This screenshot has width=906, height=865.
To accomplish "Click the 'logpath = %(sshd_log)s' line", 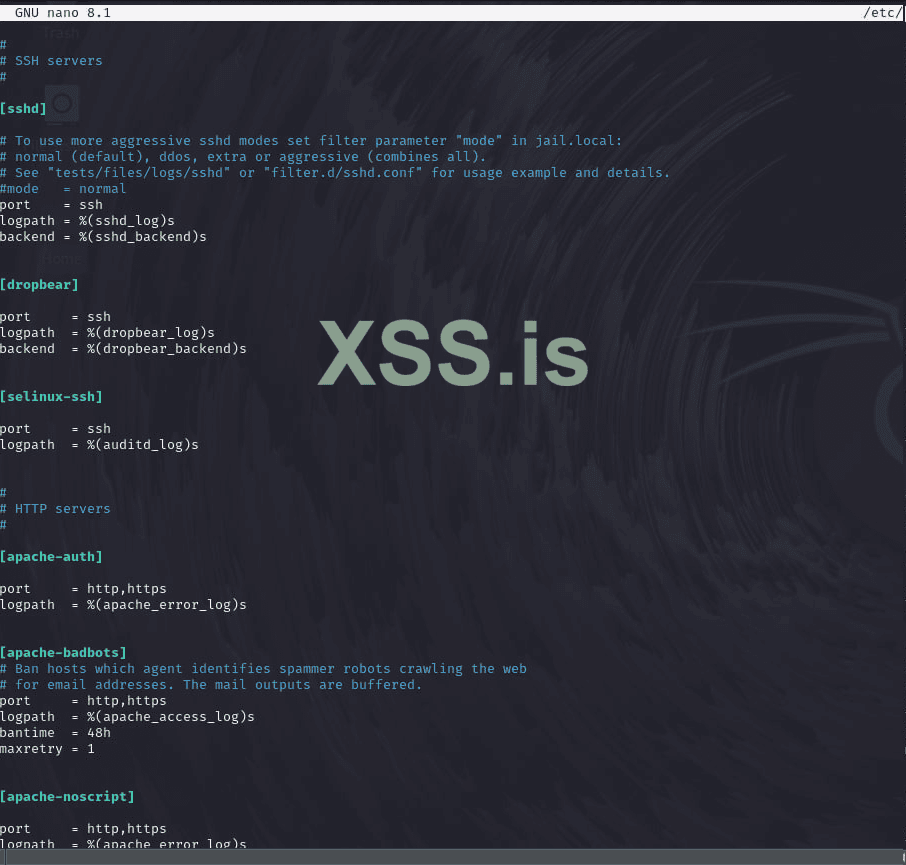I will (x=87, y=221).
